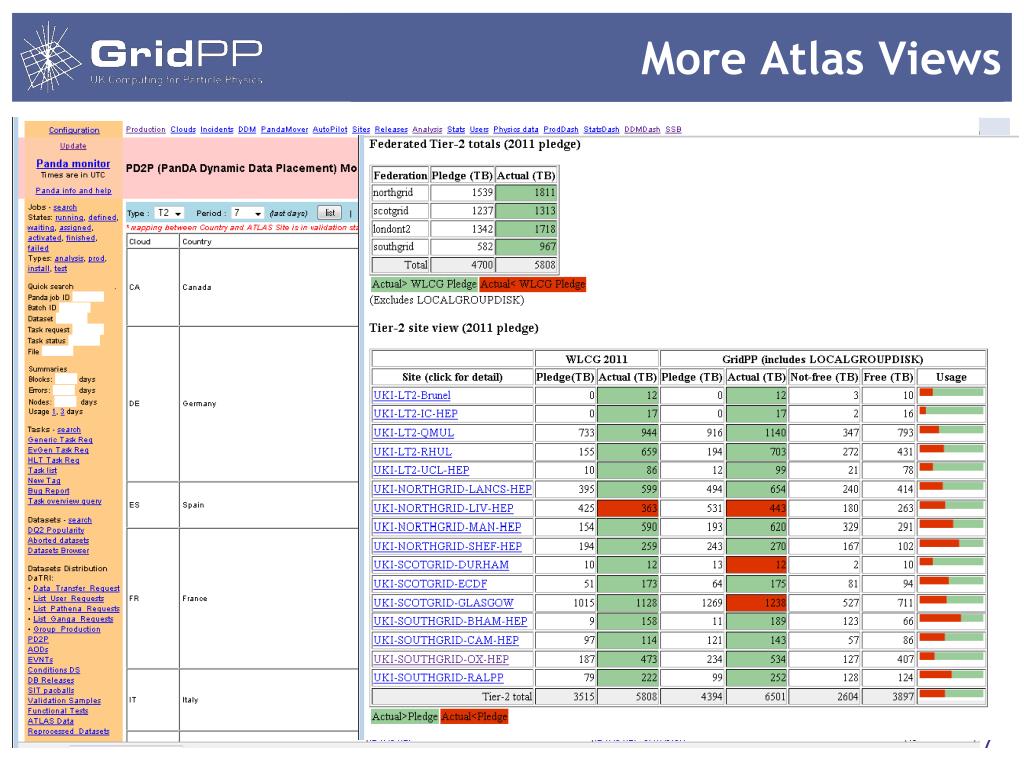1024x768 pixels.
Task: Open UKI-SOUTHGRID-OX-HEP site detail
Action: tap(441, 659)
